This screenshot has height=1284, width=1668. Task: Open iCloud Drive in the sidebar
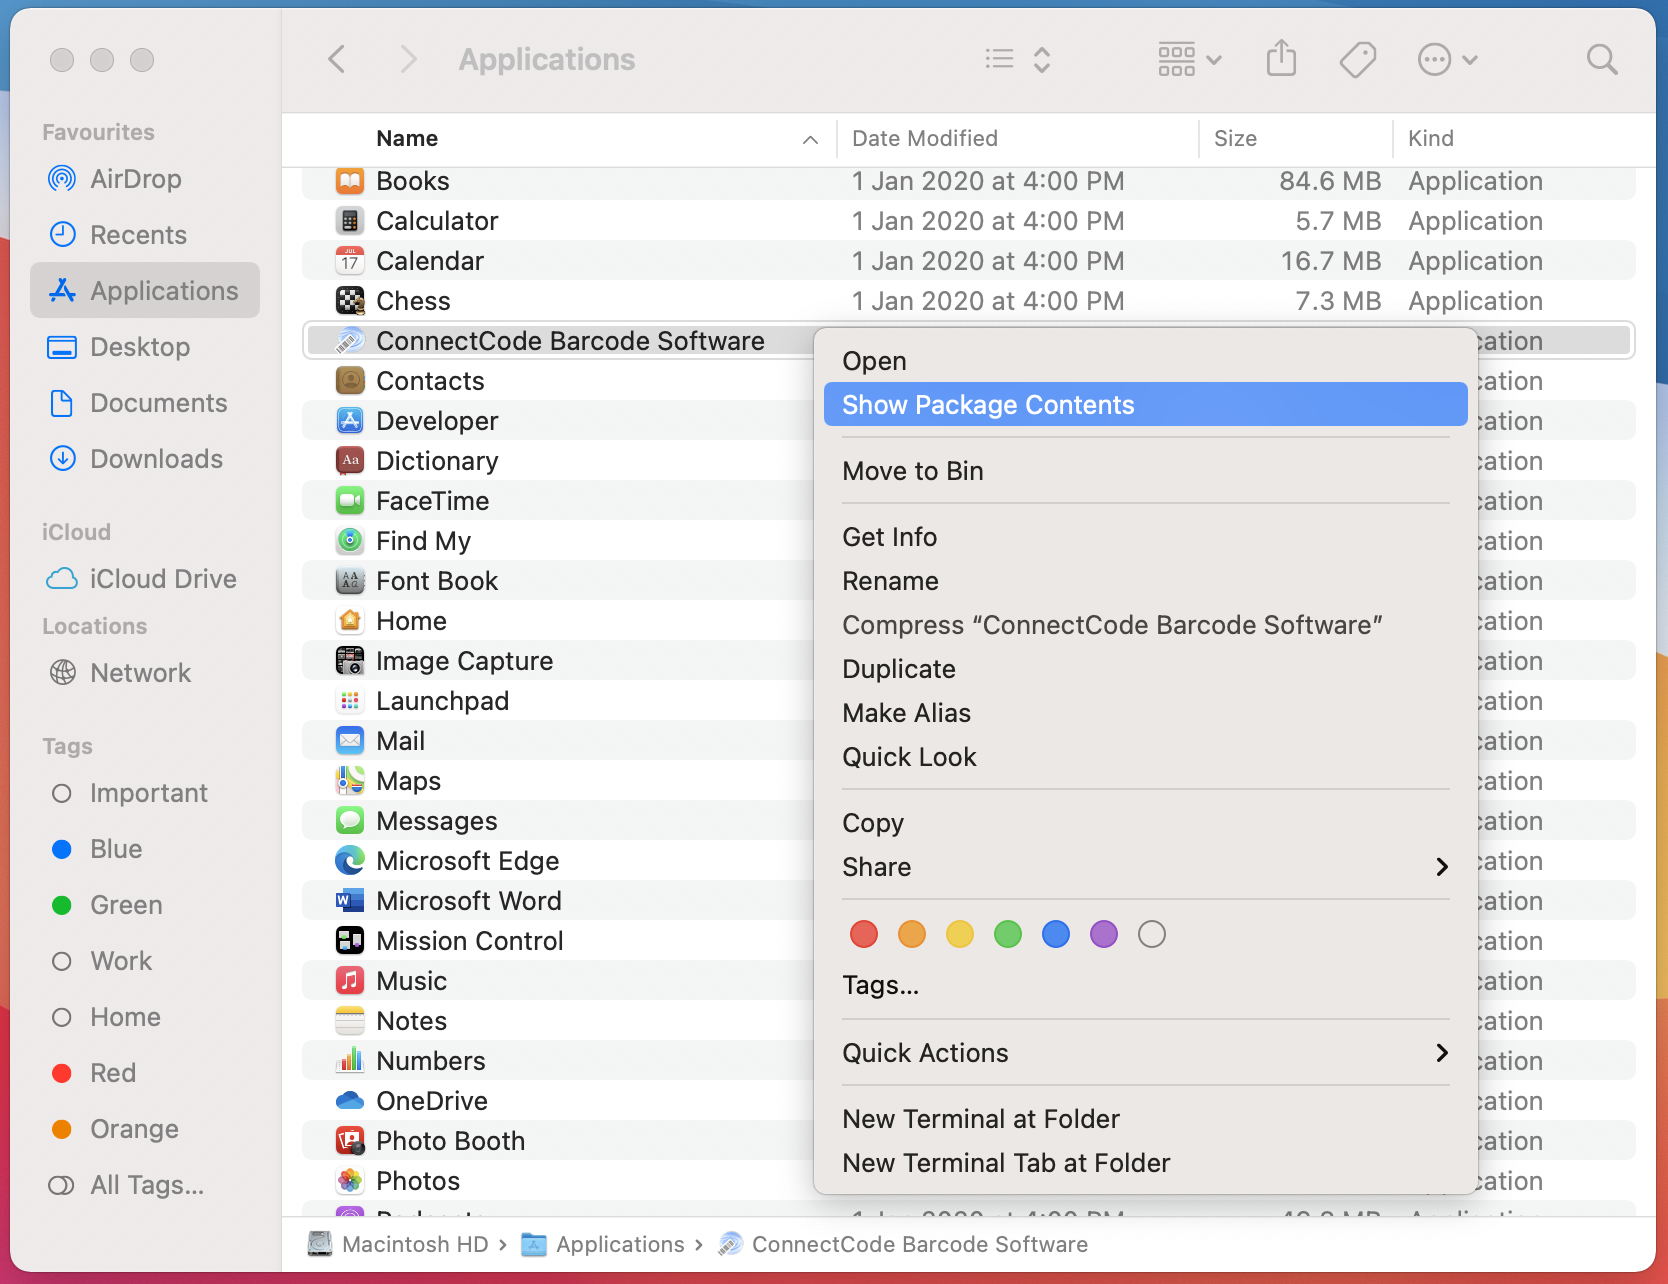click(x=145, y=579)
